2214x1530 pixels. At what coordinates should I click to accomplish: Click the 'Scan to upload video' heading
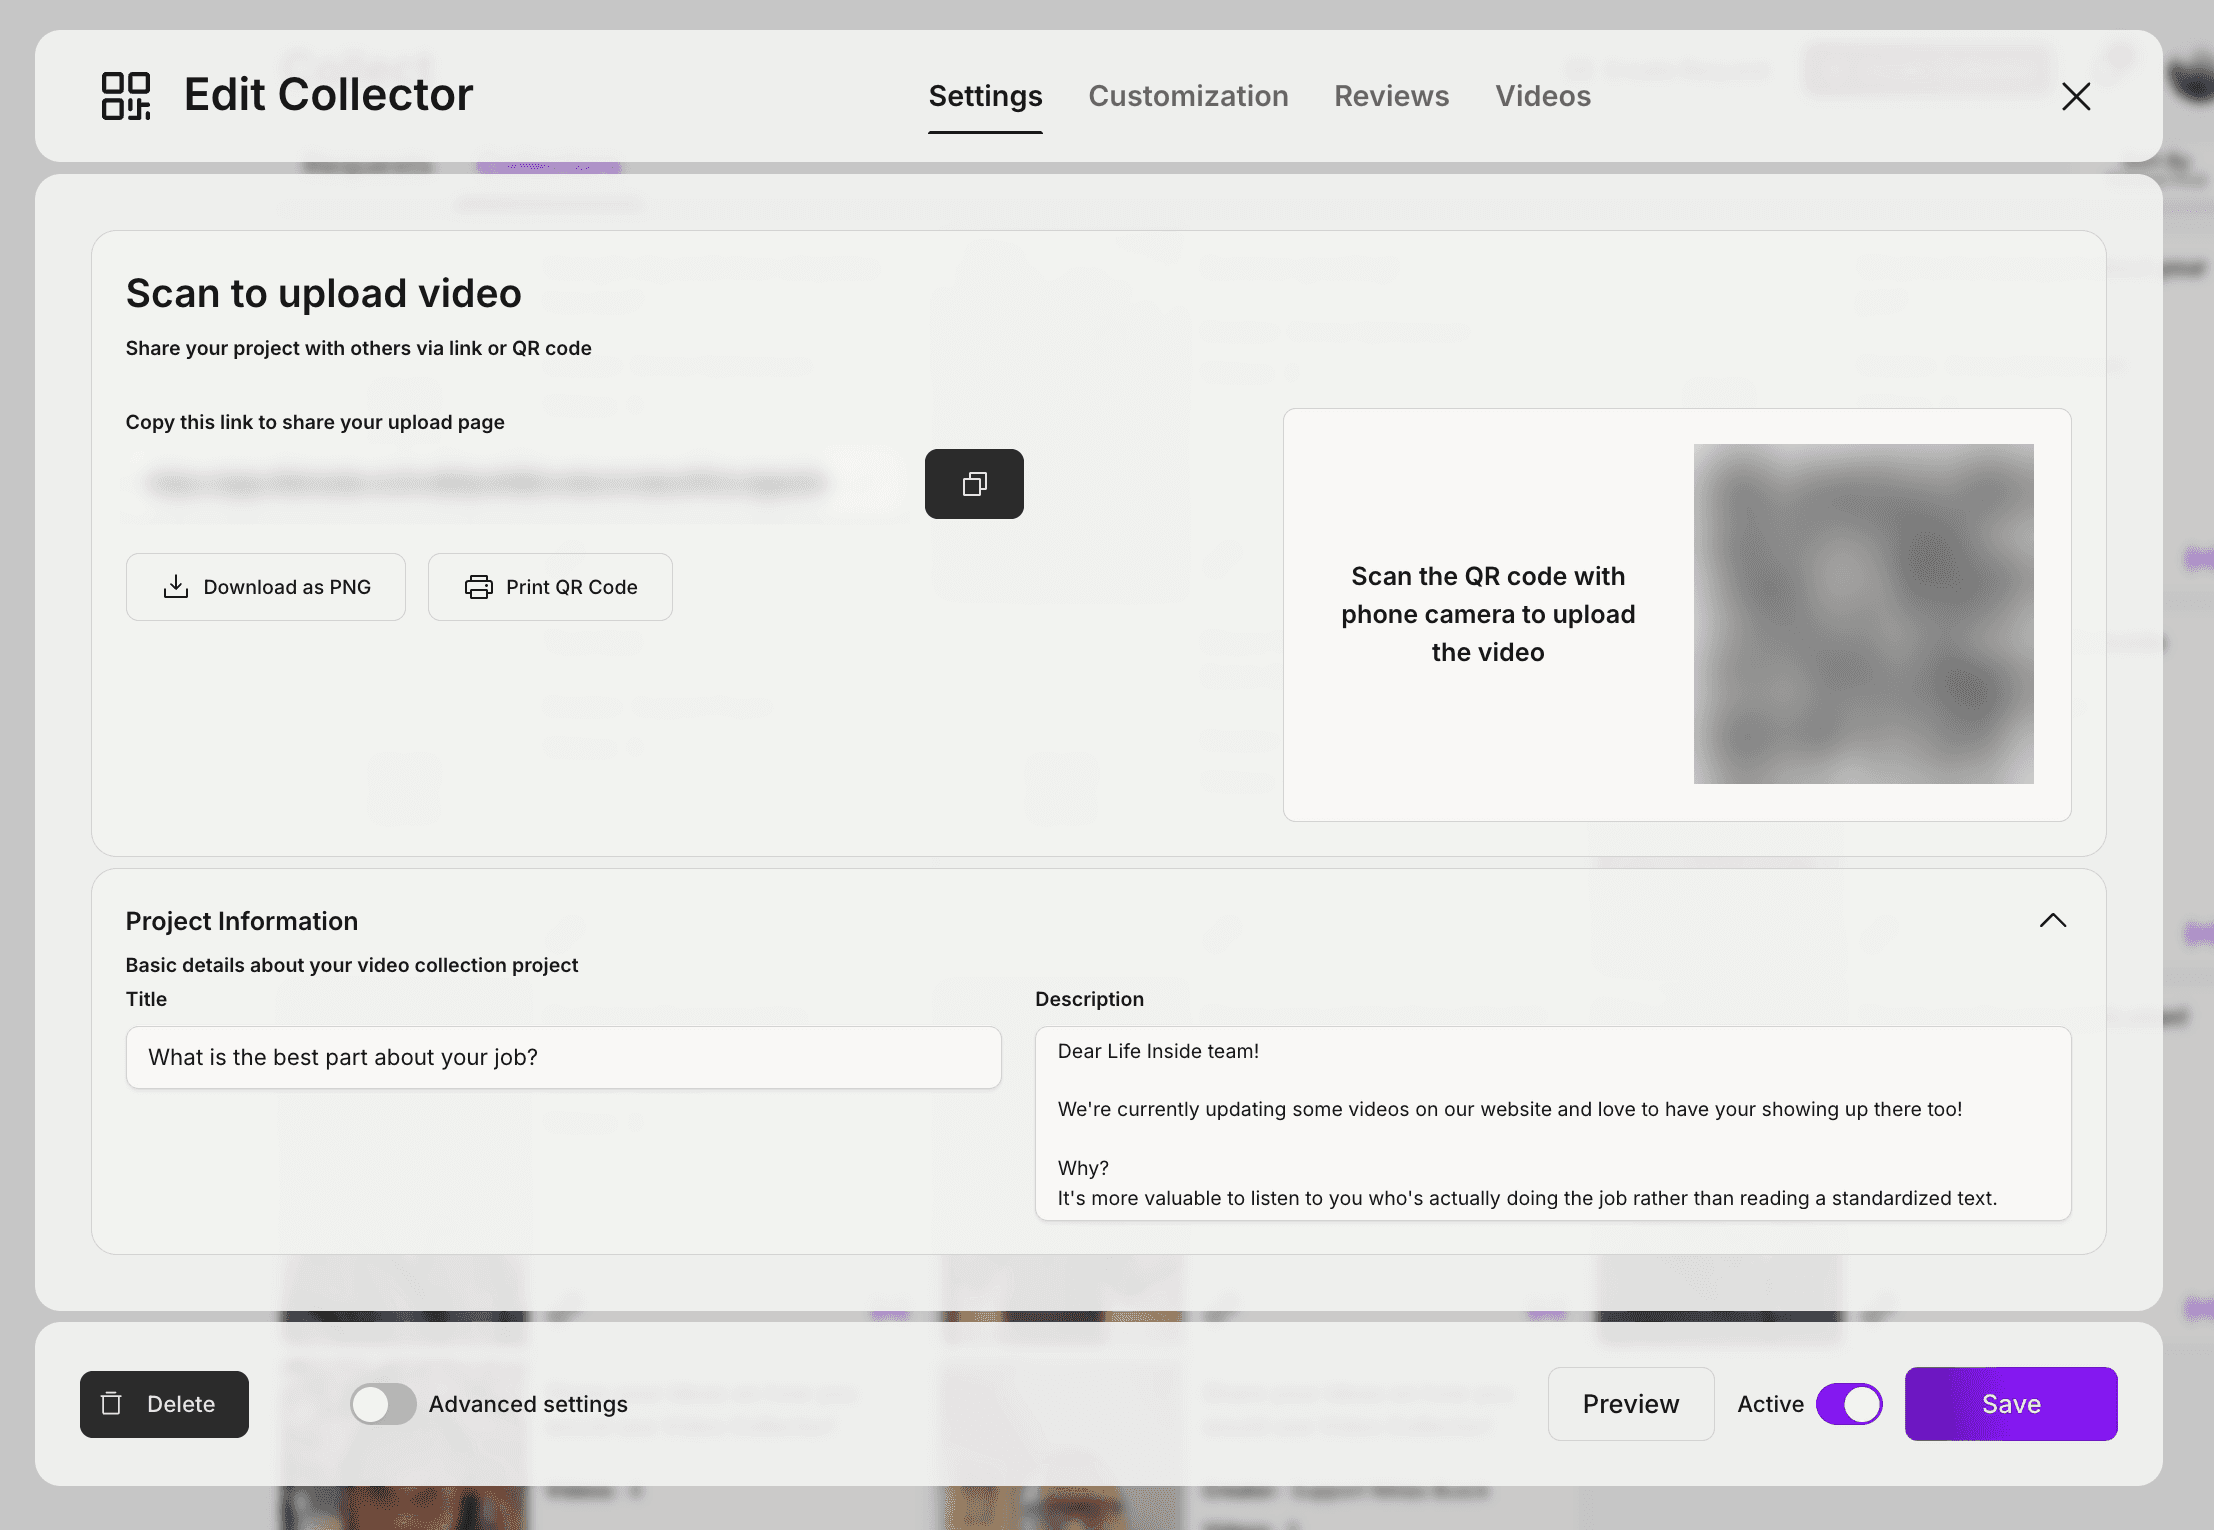click(x=323, y=294)
